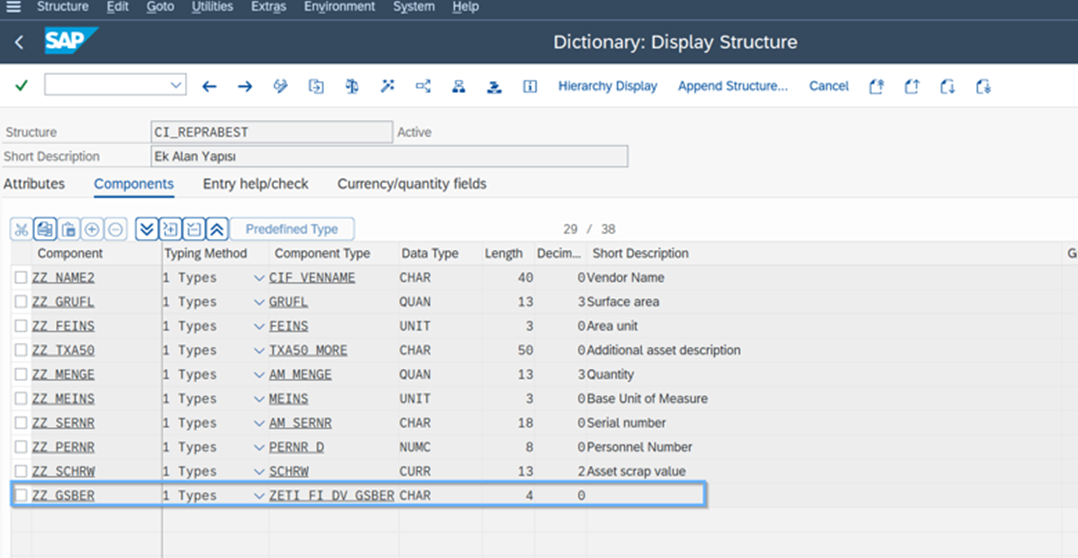
Task: Click the Expand all double-down arrows icon
Action: [x=147, y=229]
